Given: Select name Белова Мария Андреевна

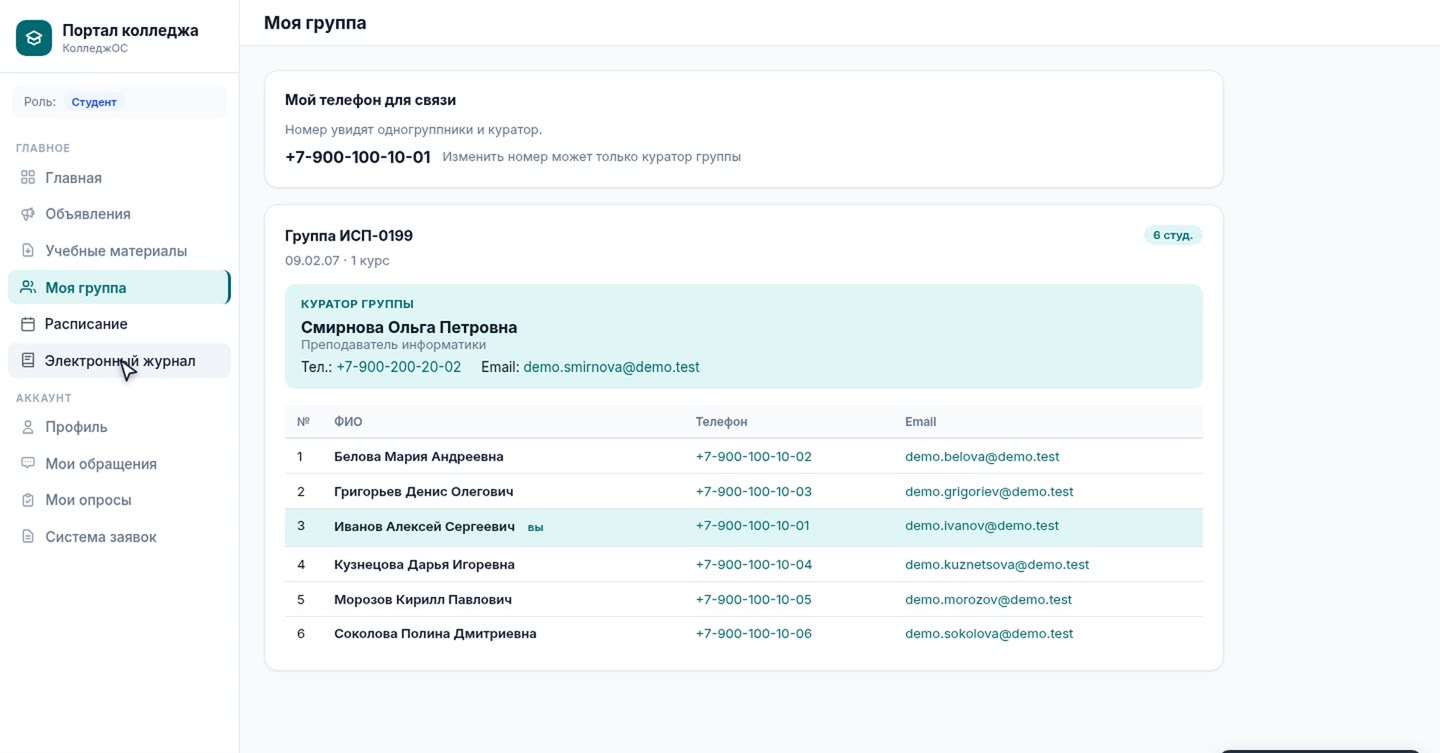Looking at the screenshot, I should coord(418,456).
